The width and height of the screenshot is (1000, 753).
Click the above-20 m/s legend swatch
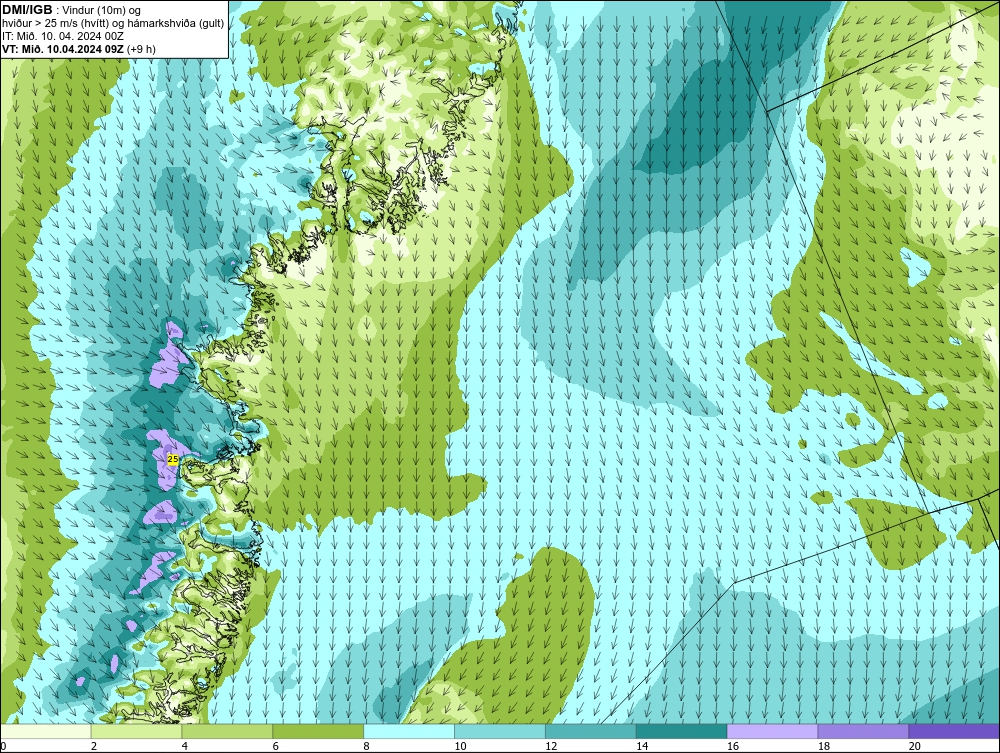[x=954, y=731]
